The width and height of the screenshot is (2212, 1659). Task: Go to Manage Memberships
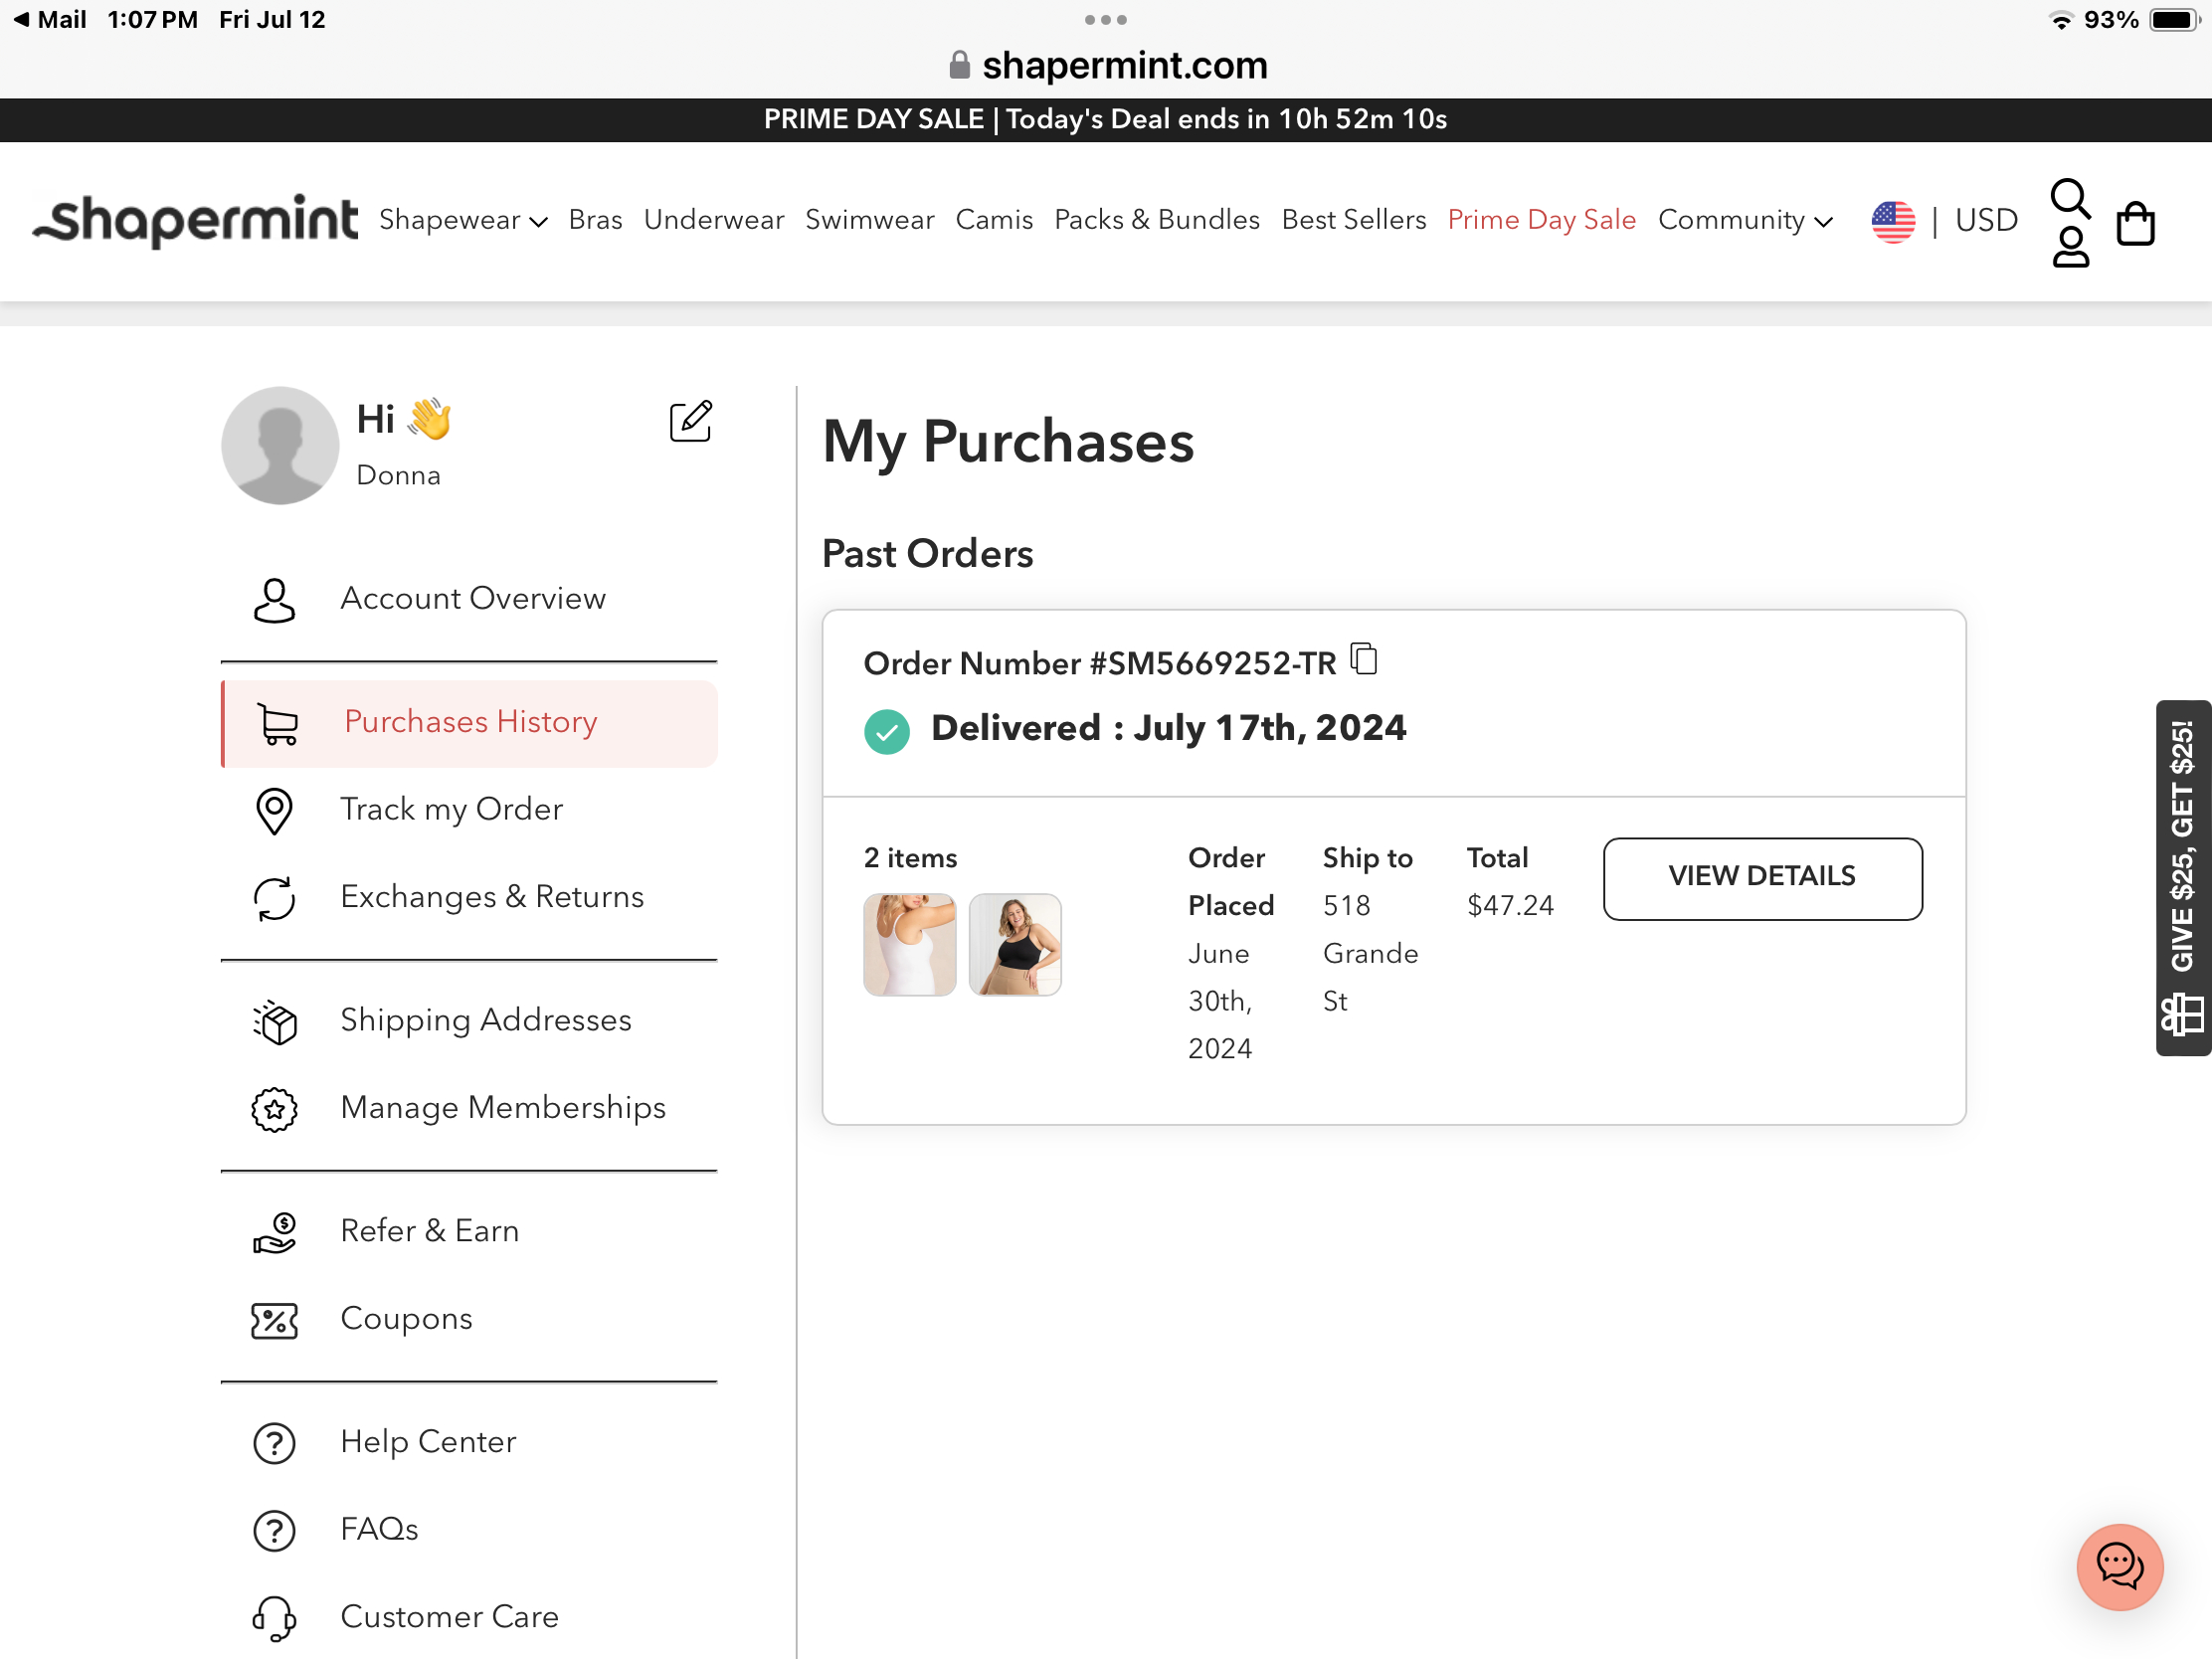pyautogui.click(x=502, y=1108)
